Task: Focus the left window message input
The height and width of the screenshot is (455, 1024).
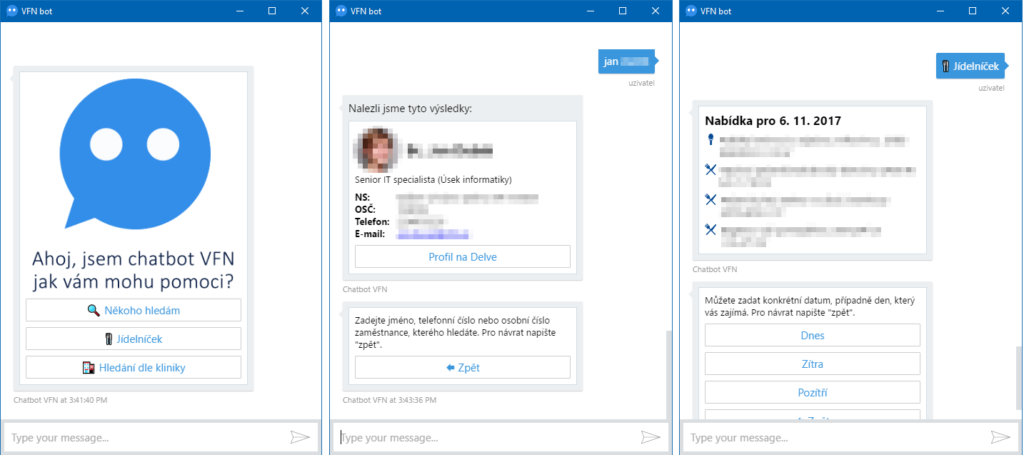Action: [x=144, y=437]
